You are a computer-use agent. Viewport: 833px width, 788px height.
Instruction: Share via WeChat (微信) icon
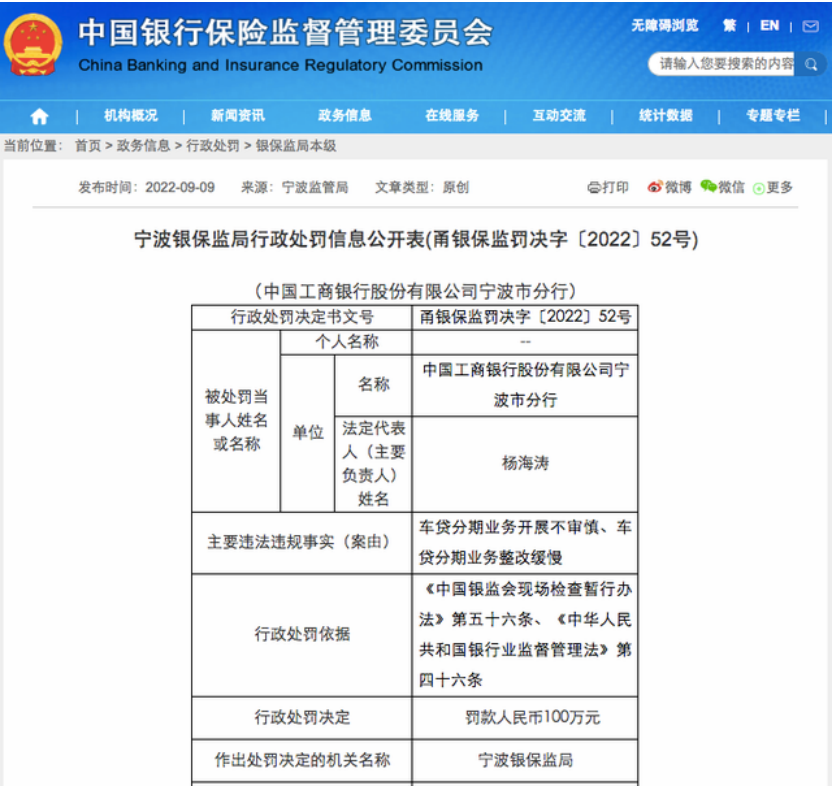coord(709,187)
